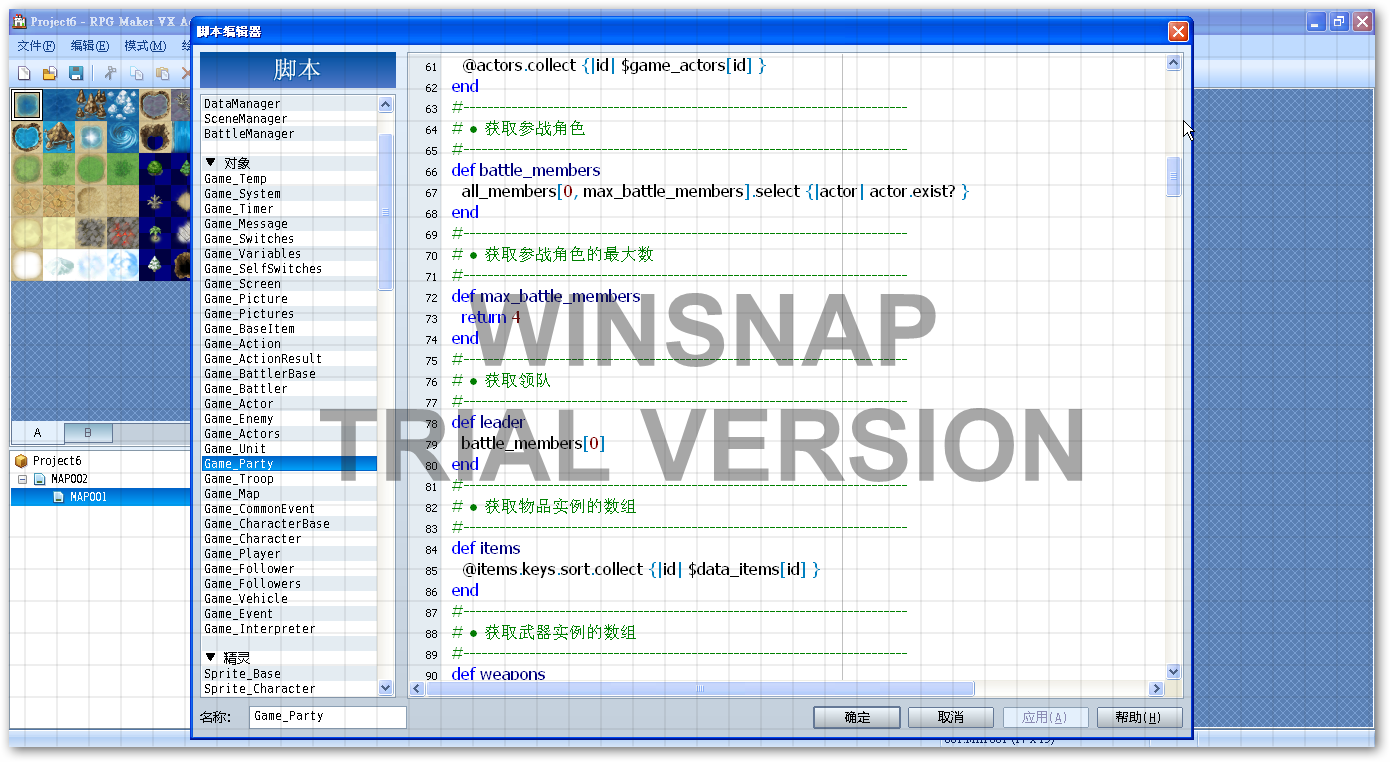1390x762 pixels.
Task: Select the snow-covered pine tree tile
Action: point(155,265)
